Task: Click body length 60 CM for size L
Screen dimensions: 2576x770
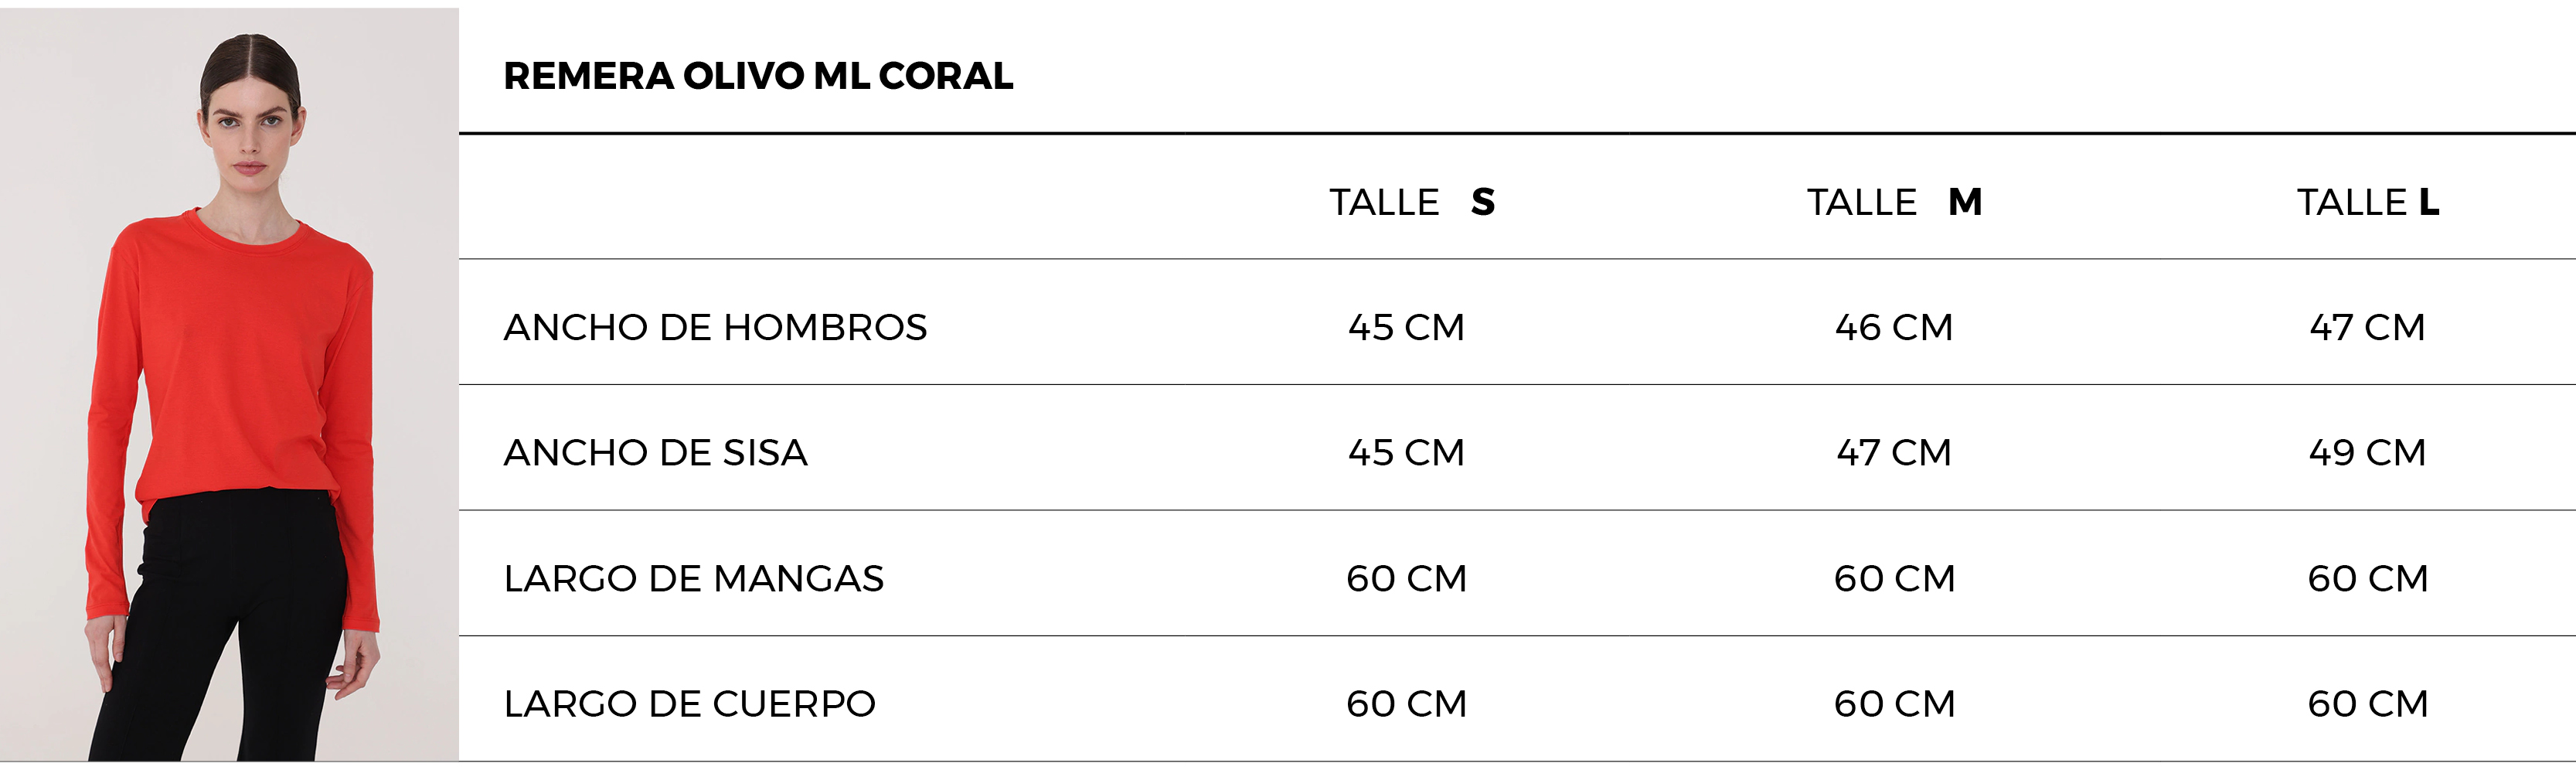Action: (2368, 703)
